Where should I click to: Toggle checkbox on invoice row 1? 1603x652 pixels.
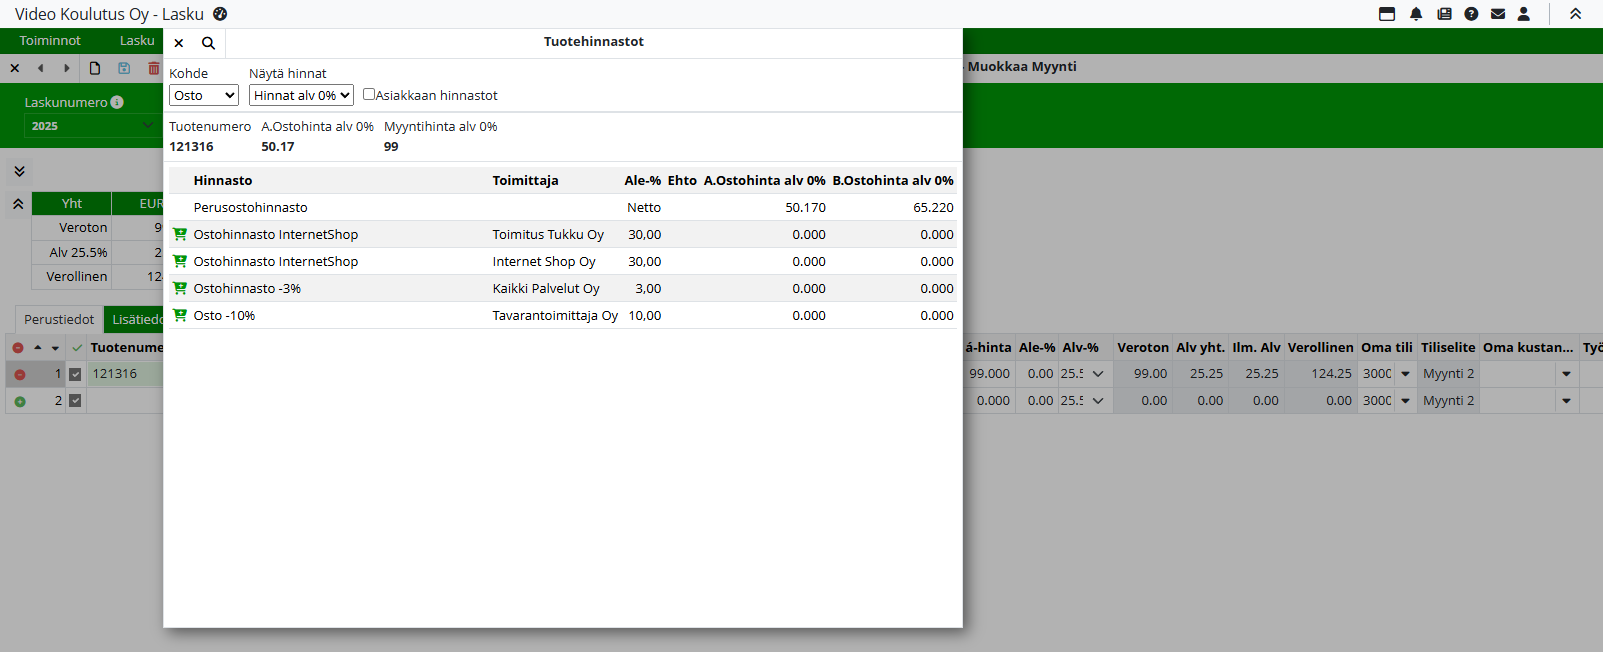point(75,374)
